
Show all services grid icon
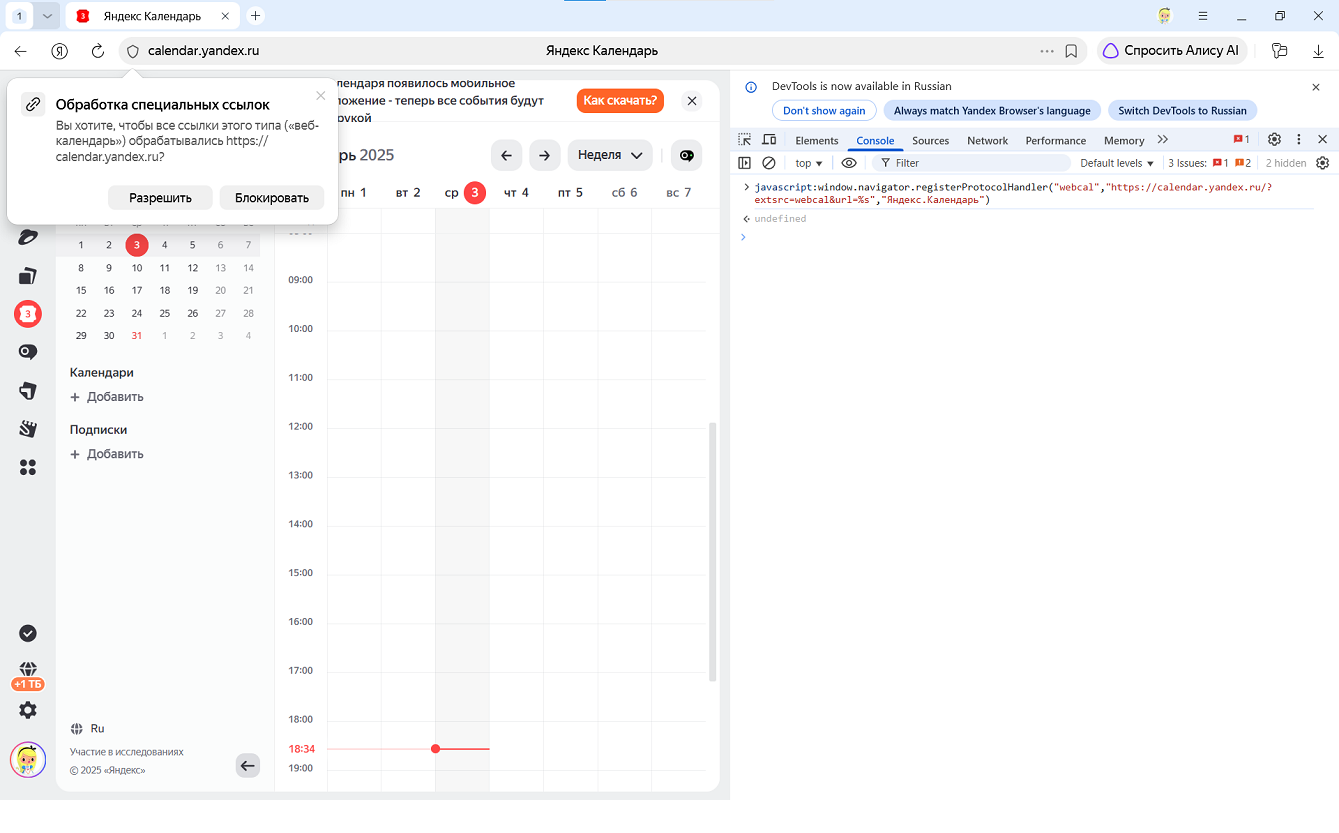tap(28, 467)
